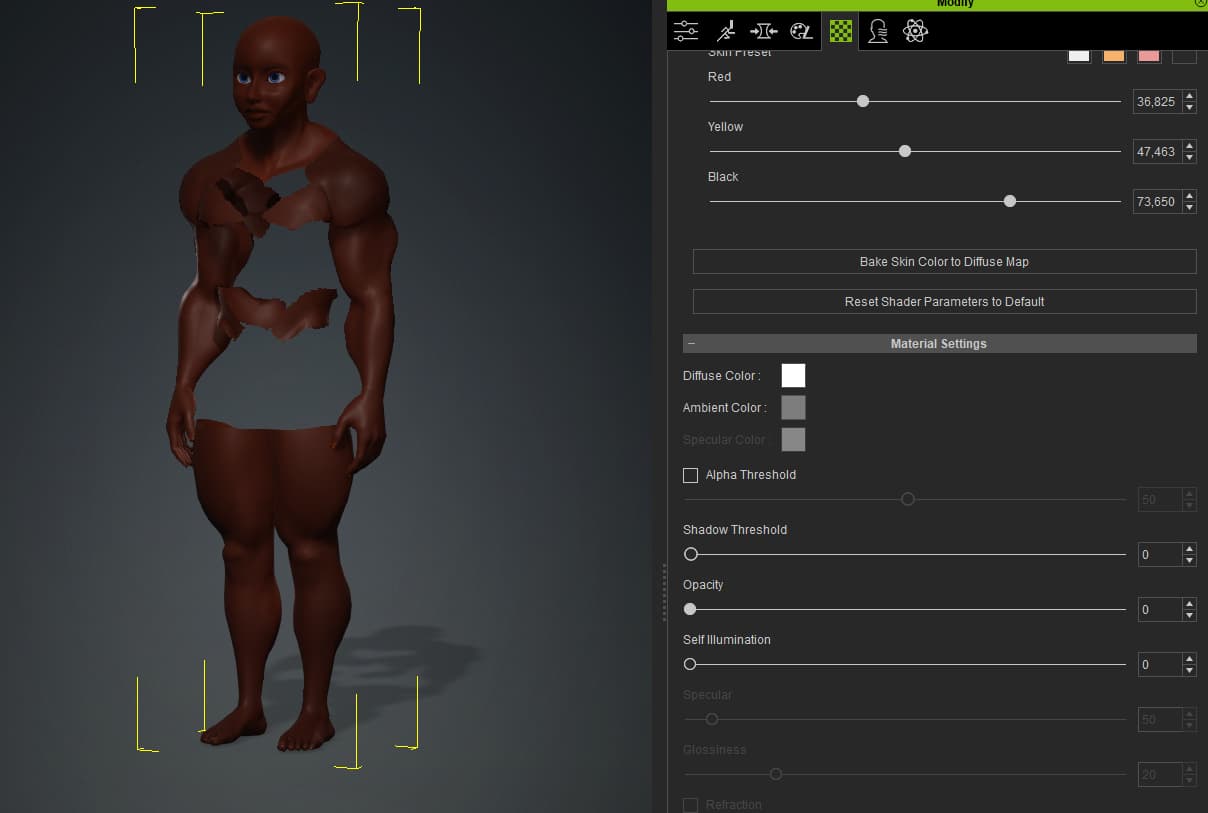
Task: Decrease Opacity with down arrow
Action: coord(1189,615)
